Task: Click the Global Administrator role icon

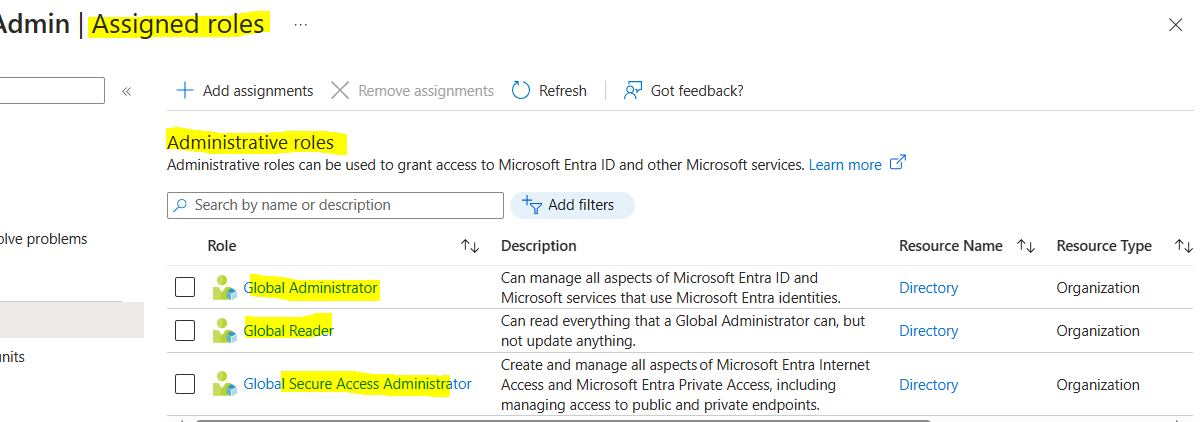Action: (x=225, y=288)
